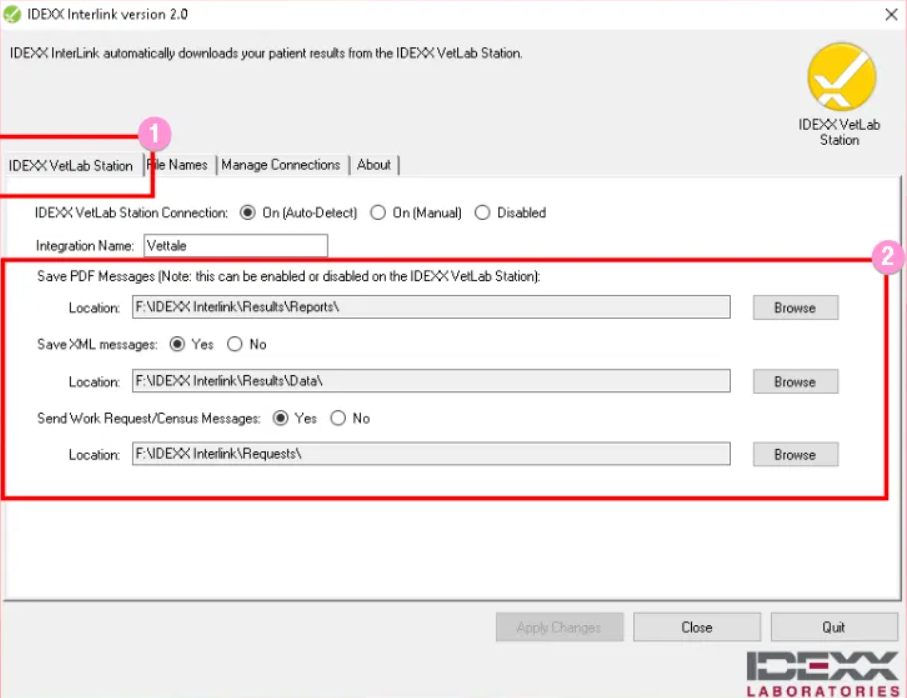This screenshot has height=698, width=907.
Task: Click the 'Send Work Request/Census Messages:' label
Action: pyautogui.click(x=149, y=418)
